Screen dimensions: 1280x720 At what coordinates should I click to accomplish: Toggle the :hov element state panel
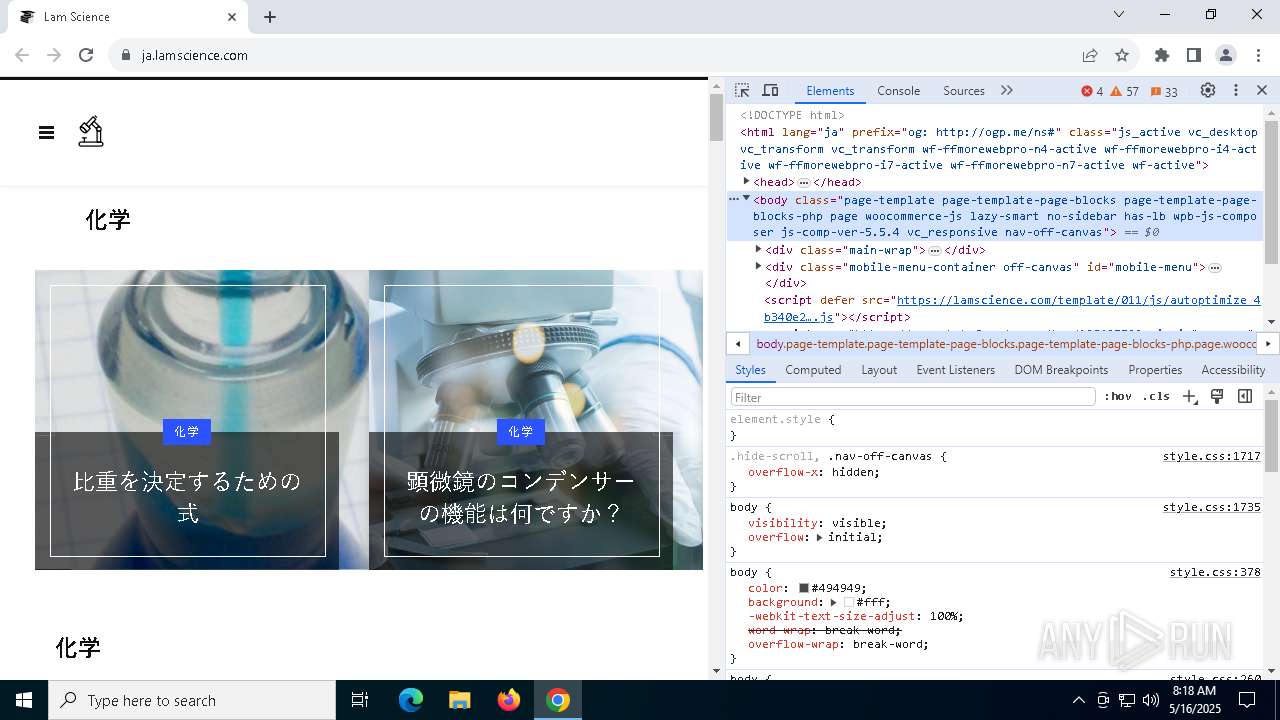point(1118,397)
